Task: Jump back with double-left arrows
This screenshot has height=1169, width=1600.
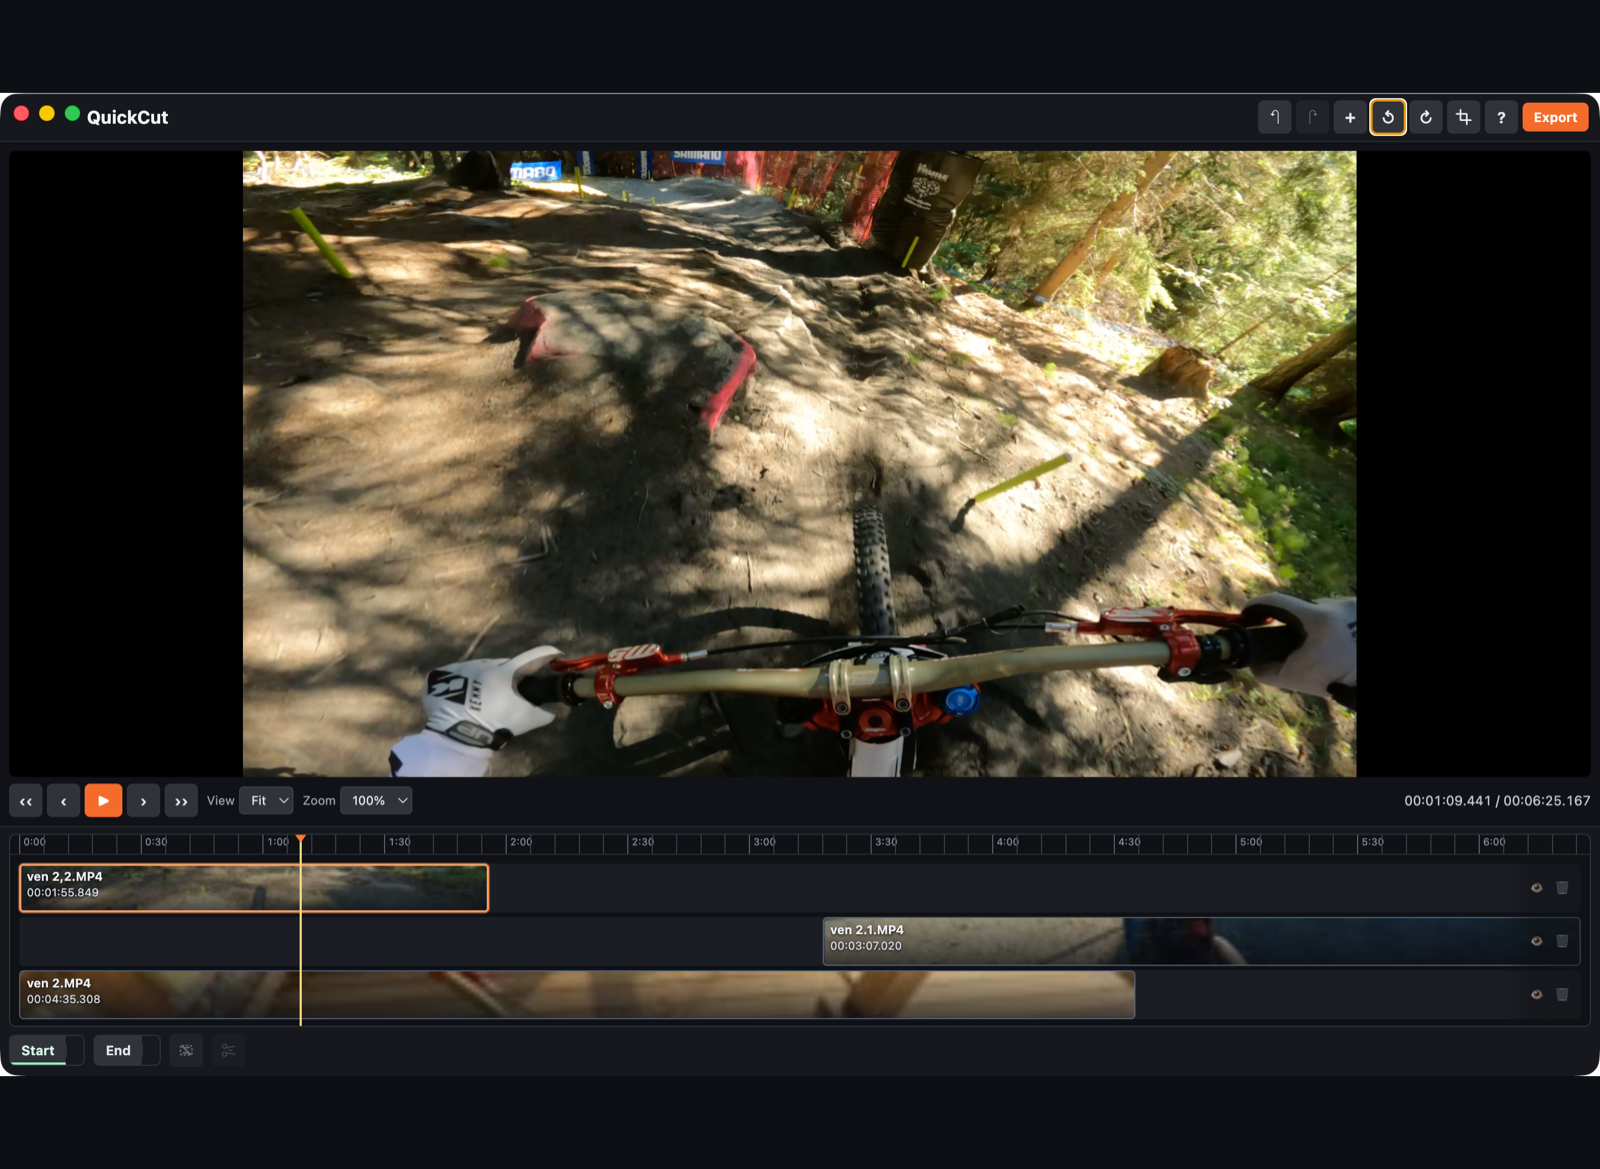Action: (26, 801)
